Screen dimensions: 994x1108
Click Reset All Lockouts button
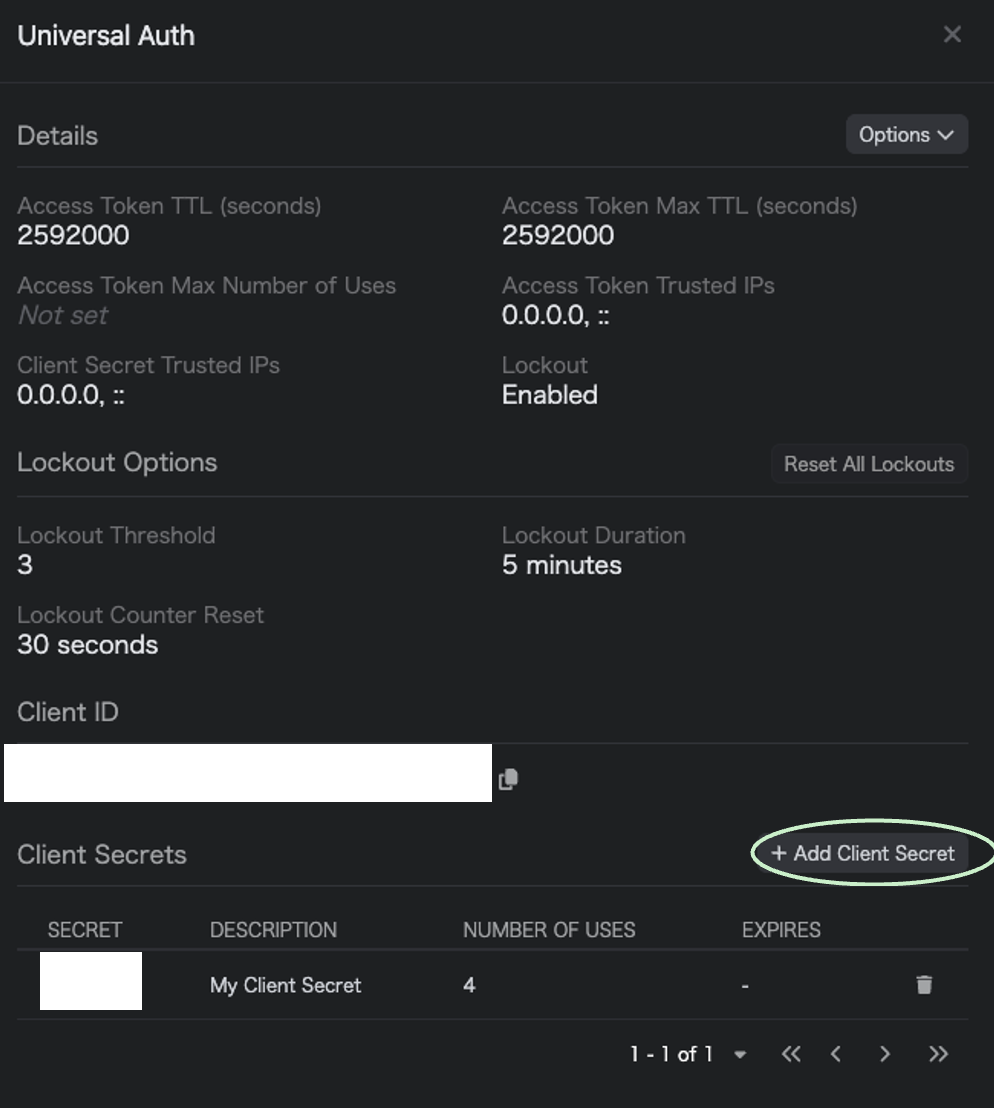point(869,464)
